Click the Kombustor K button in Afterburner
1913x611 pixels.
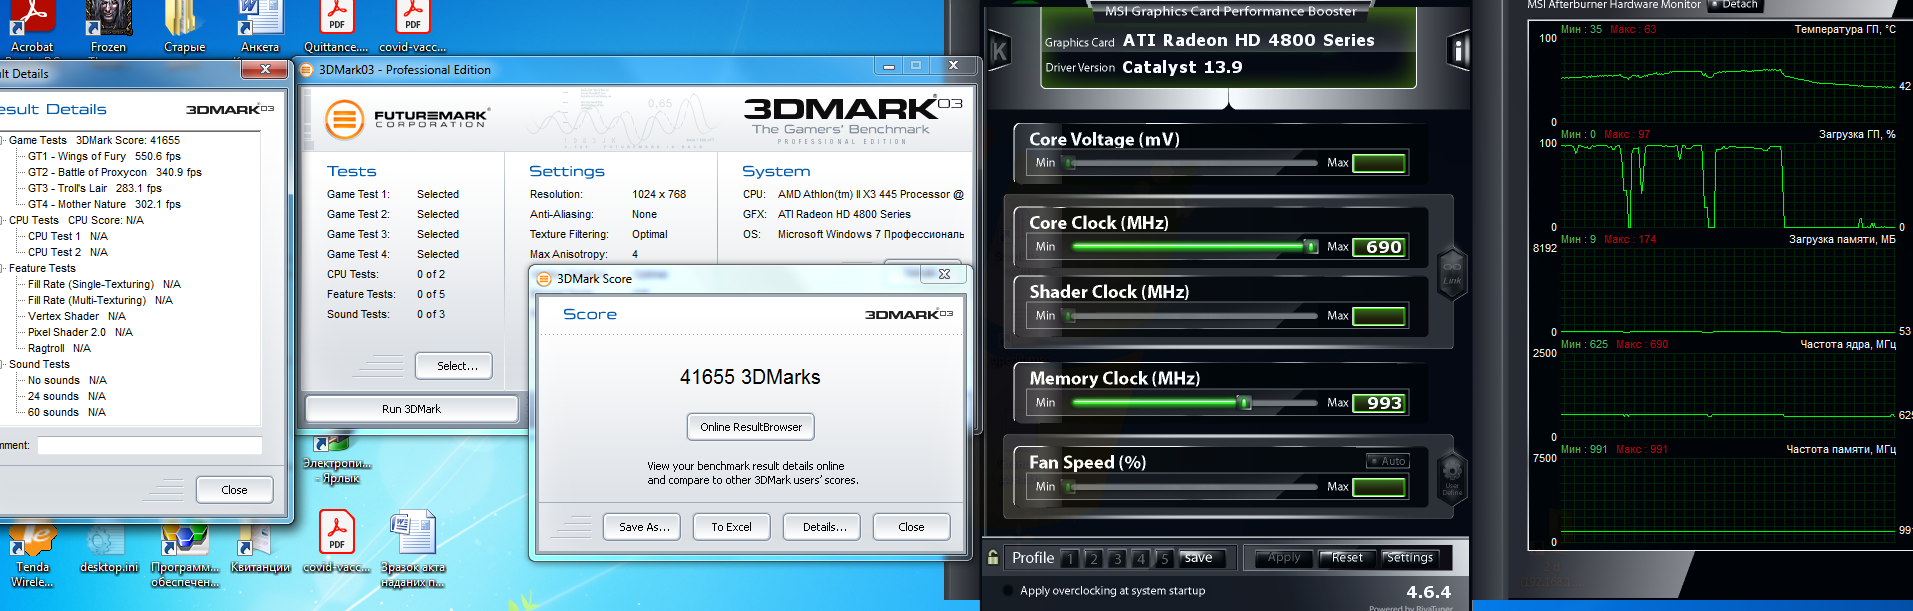tap(999, 50)
